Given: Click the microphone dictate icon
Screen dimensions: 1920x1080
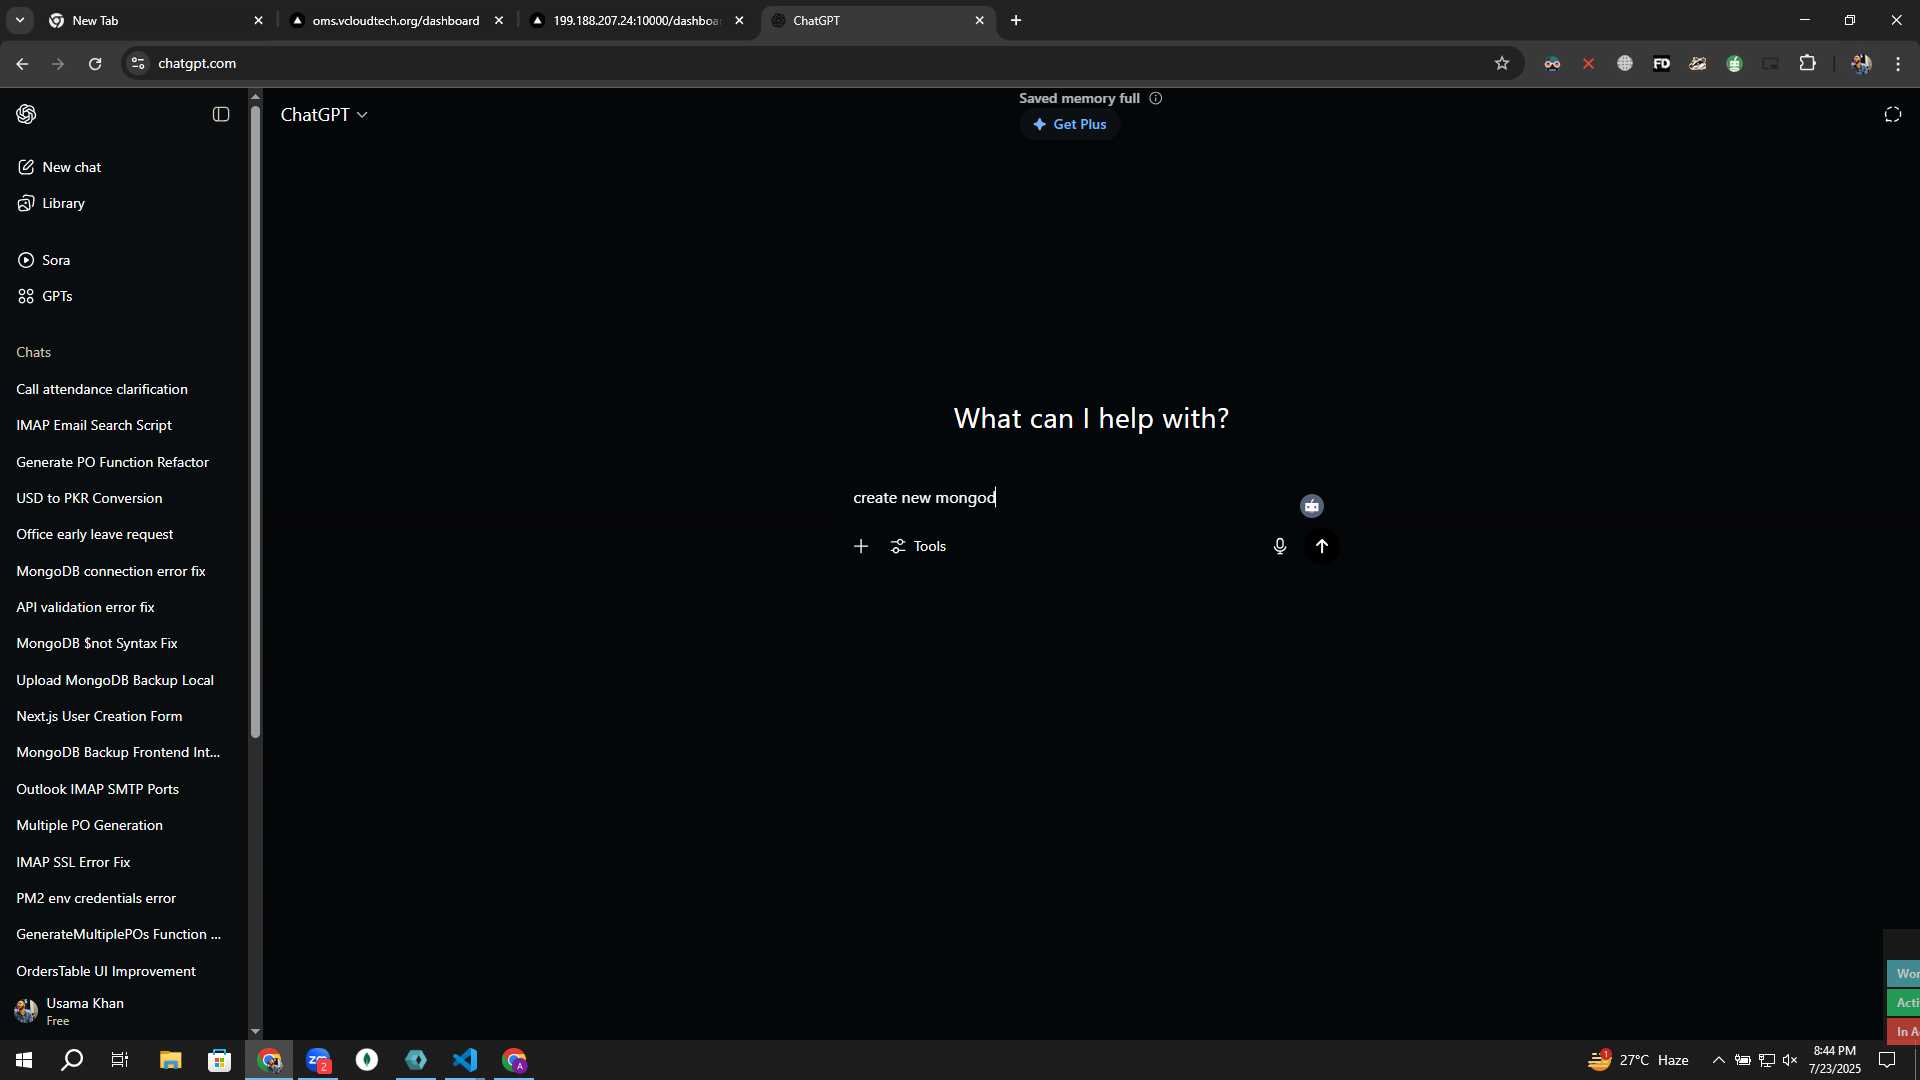Looking at the screenshot, I should pos(1279,546).
